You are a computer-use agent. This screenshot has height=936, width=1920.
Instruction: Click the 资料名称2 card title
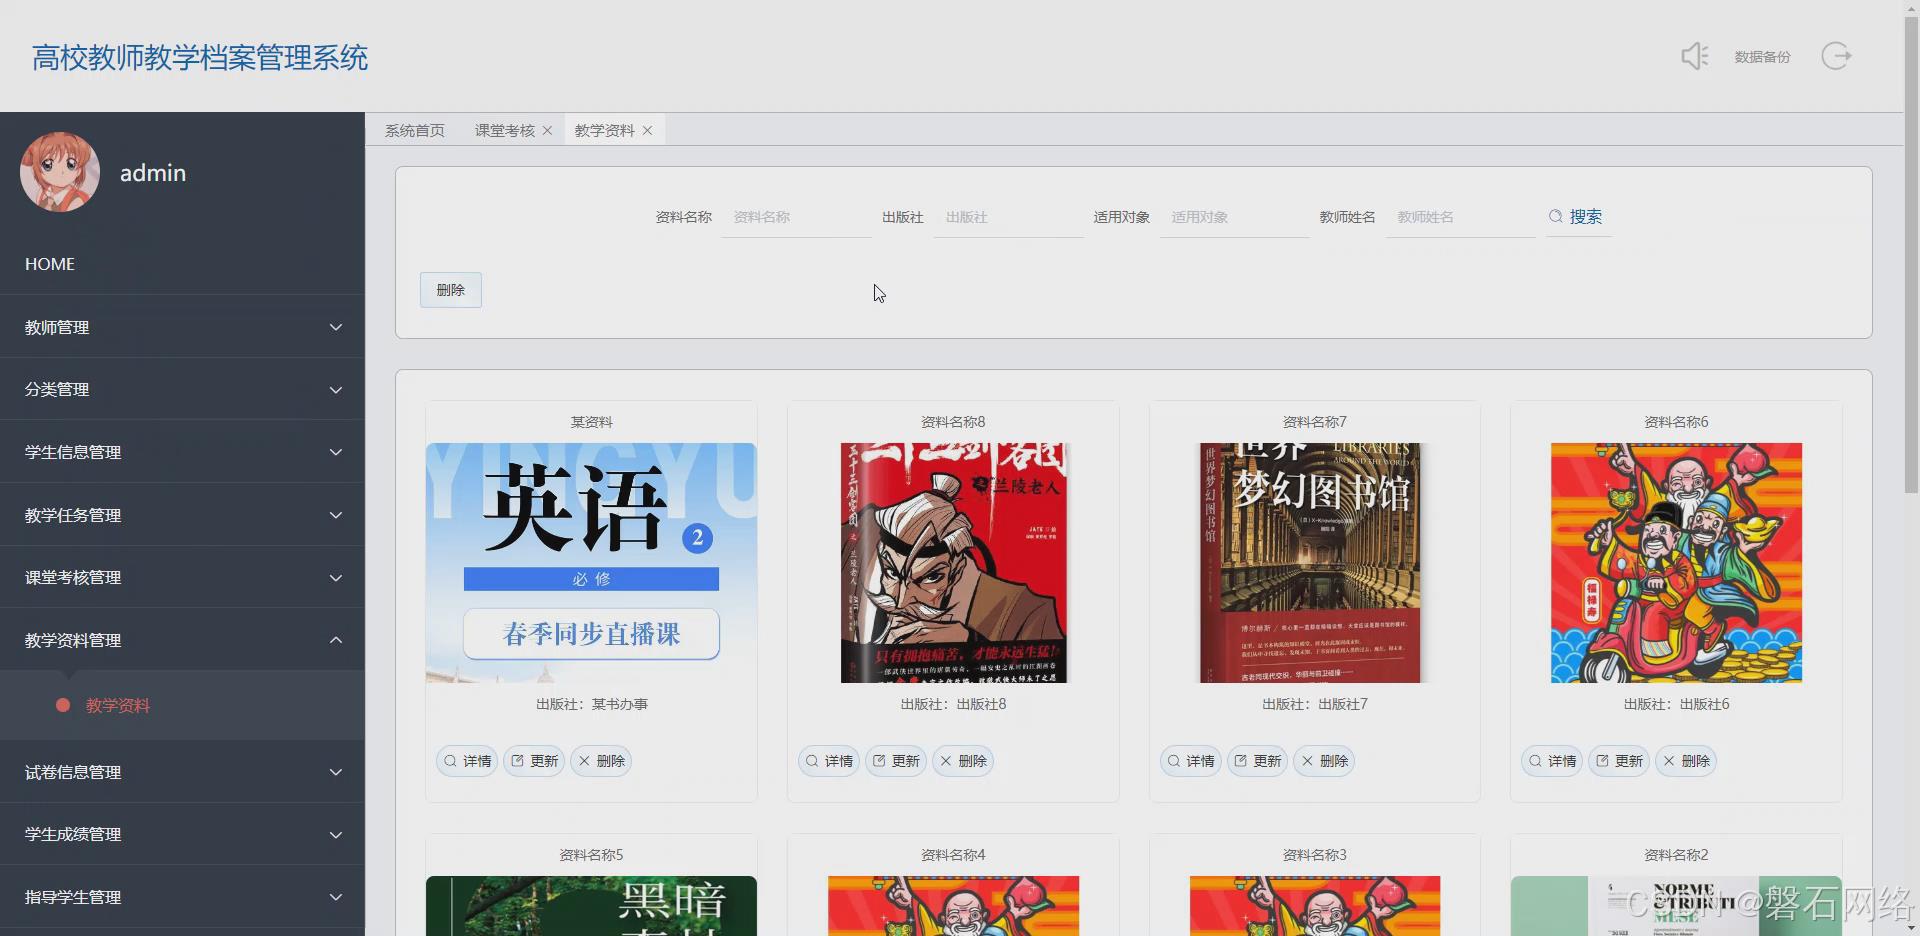point(1676,855)
